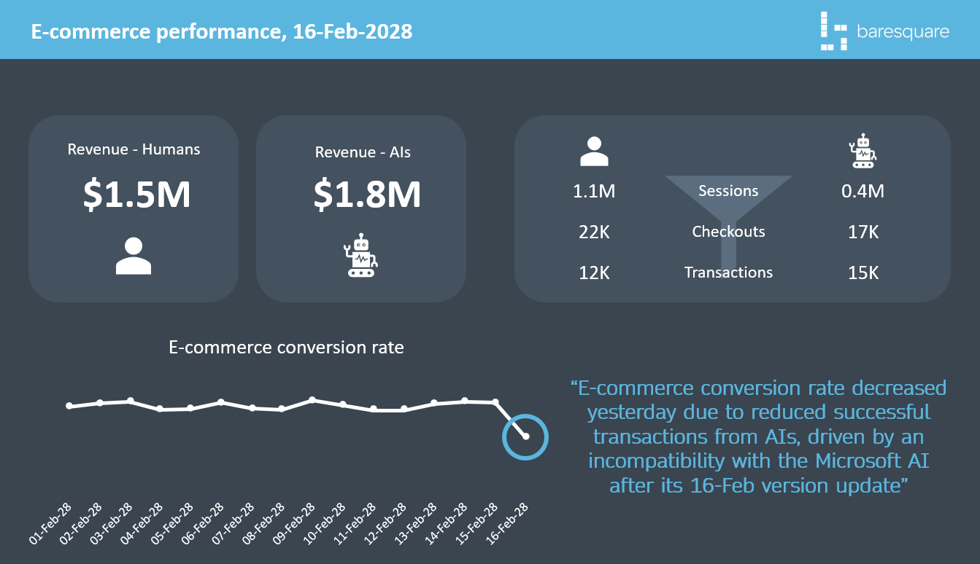Select the $1.5M human revenue figure
Image resolution: width=980 pixels, height=564 pixels.
click(x=136, y=194)
